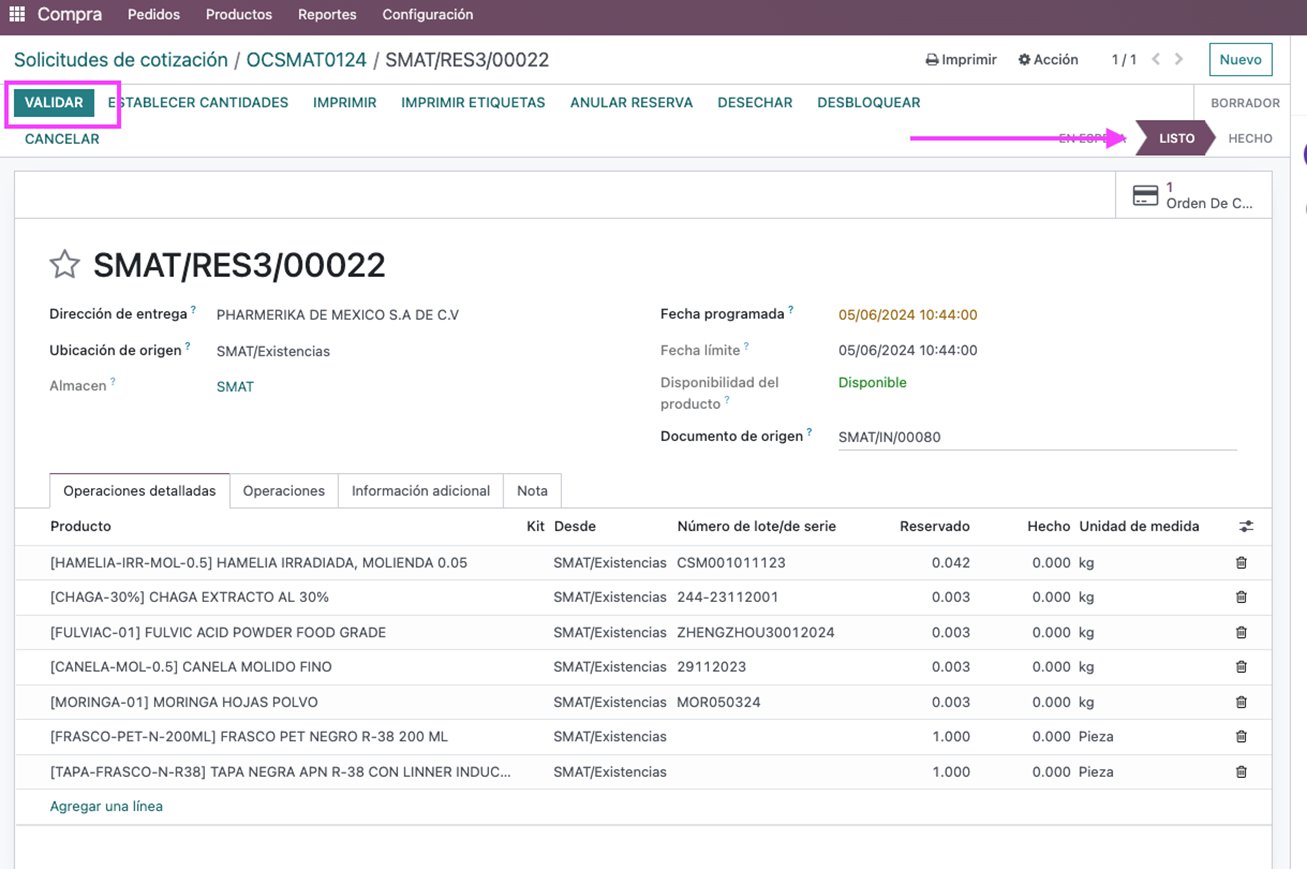1307x869 pixels.
Task: Click lot number 29112023 cell
Action: pos(711,667)
